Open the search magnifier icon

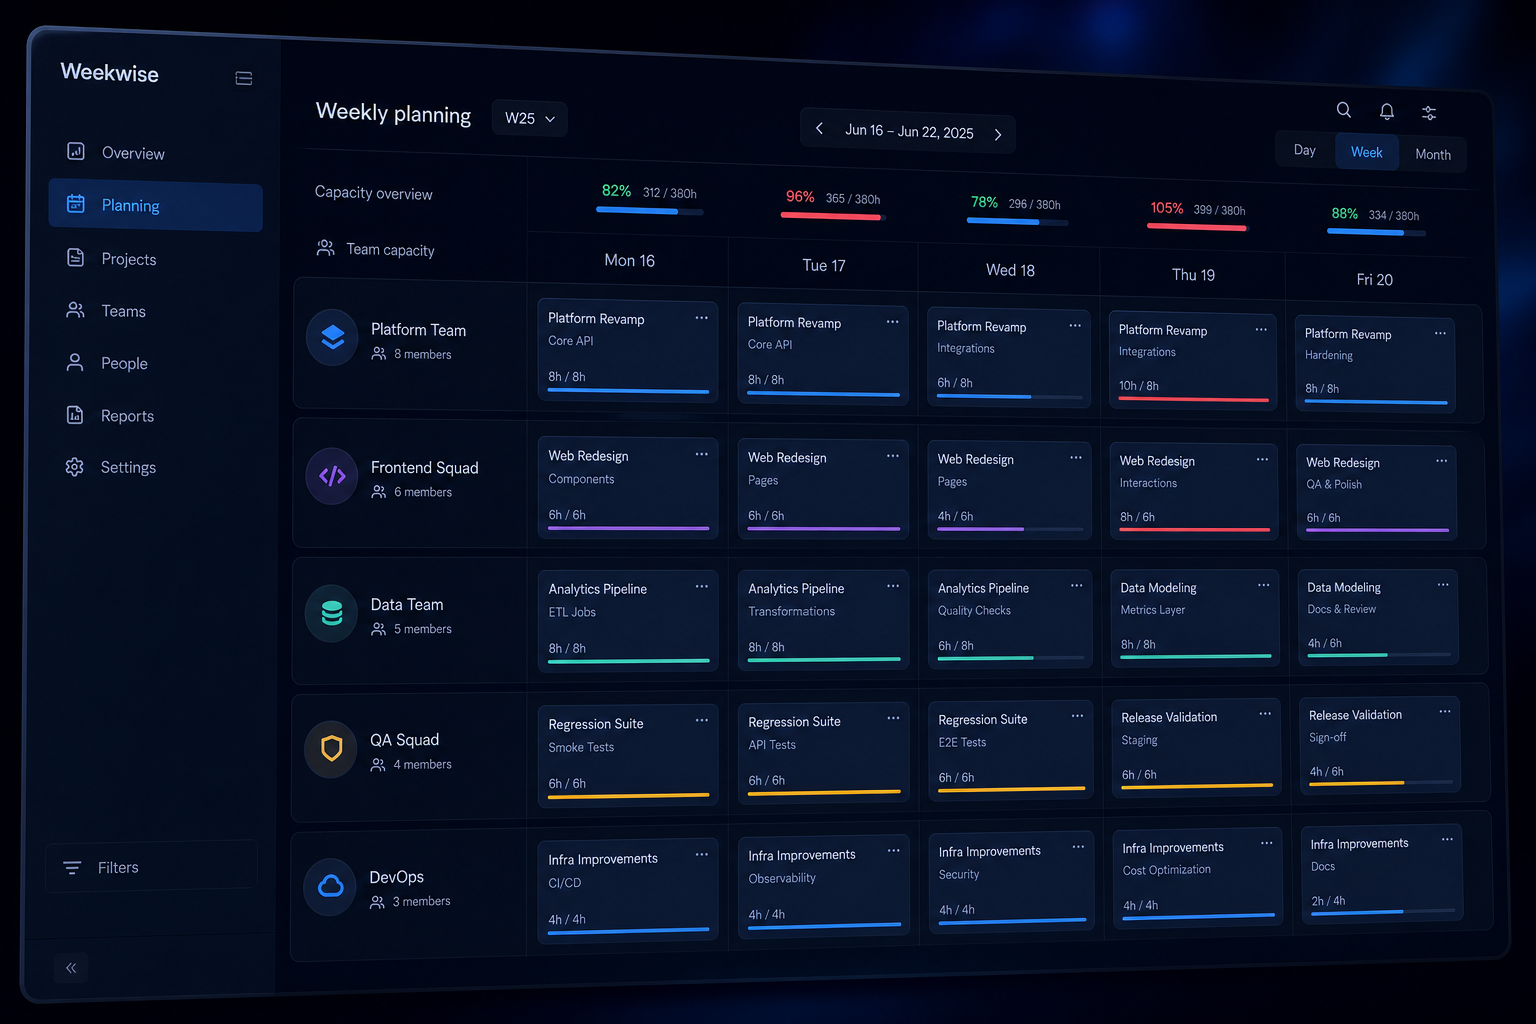(1344, 110)
